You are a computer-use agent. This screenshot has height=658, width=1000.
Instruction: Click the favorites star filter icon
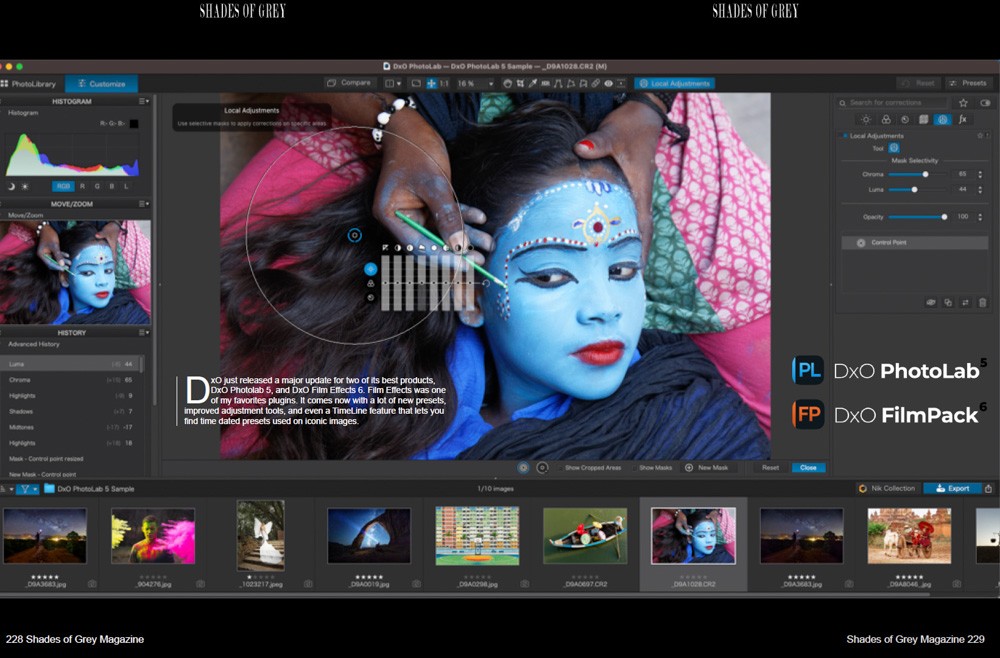963,103
